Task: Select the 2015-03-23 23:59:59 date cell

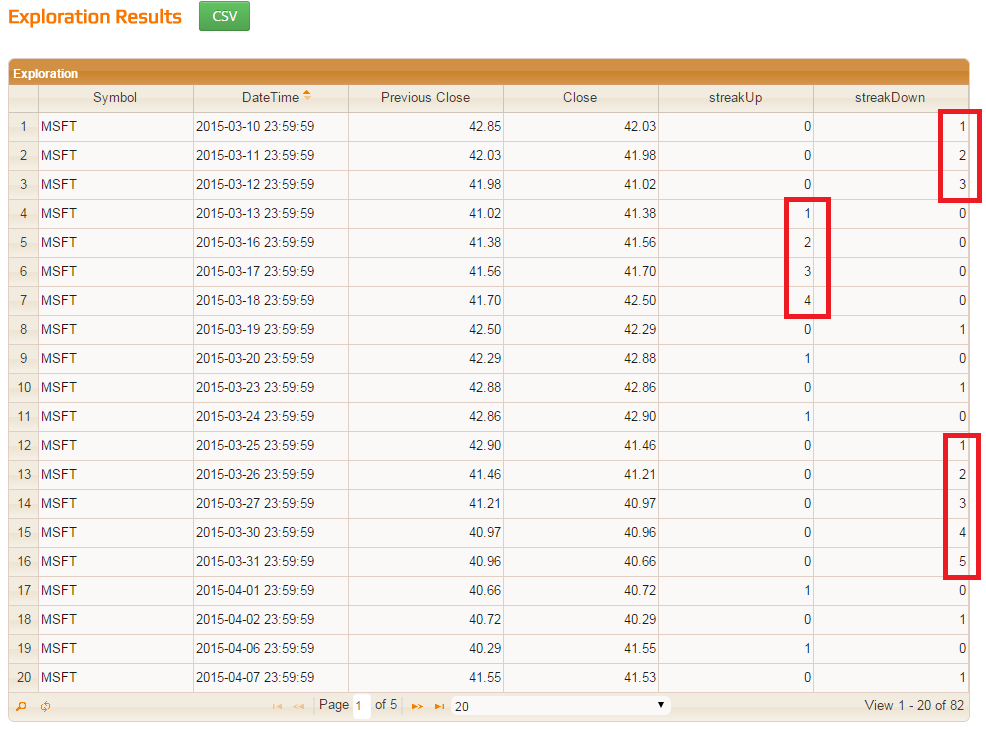Action: point(270,387)
